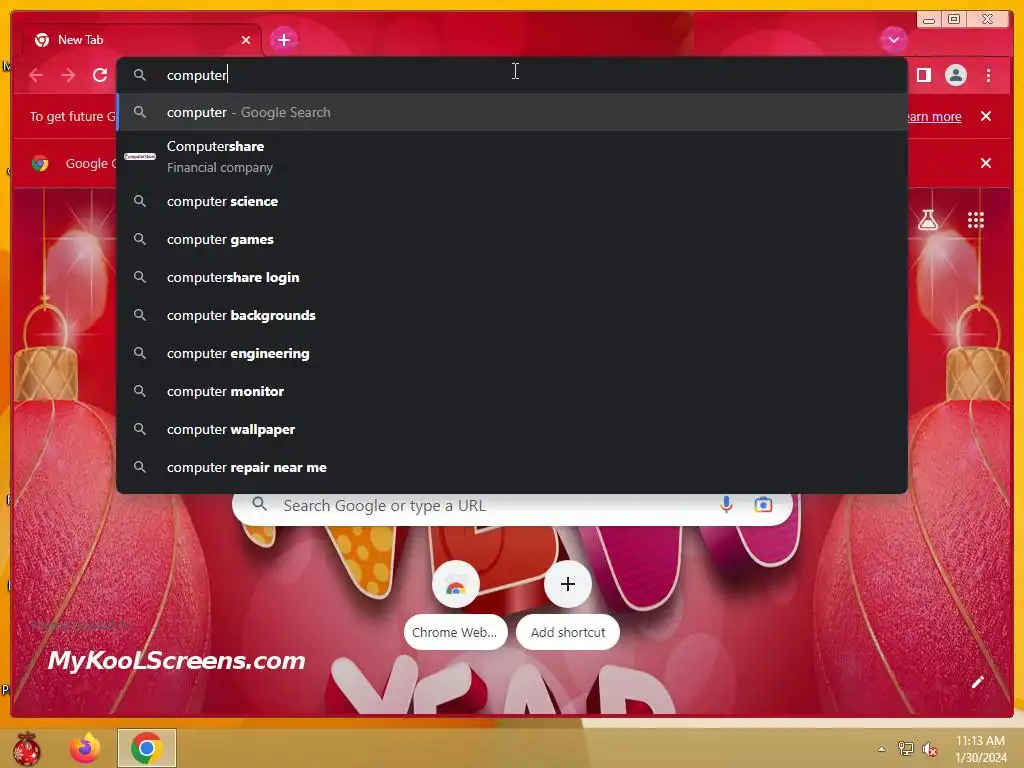Image resolution: width=1024 pixels, height=768 pixels.
Task: Select the New Tab tab
Action: [x=142, y=40]
